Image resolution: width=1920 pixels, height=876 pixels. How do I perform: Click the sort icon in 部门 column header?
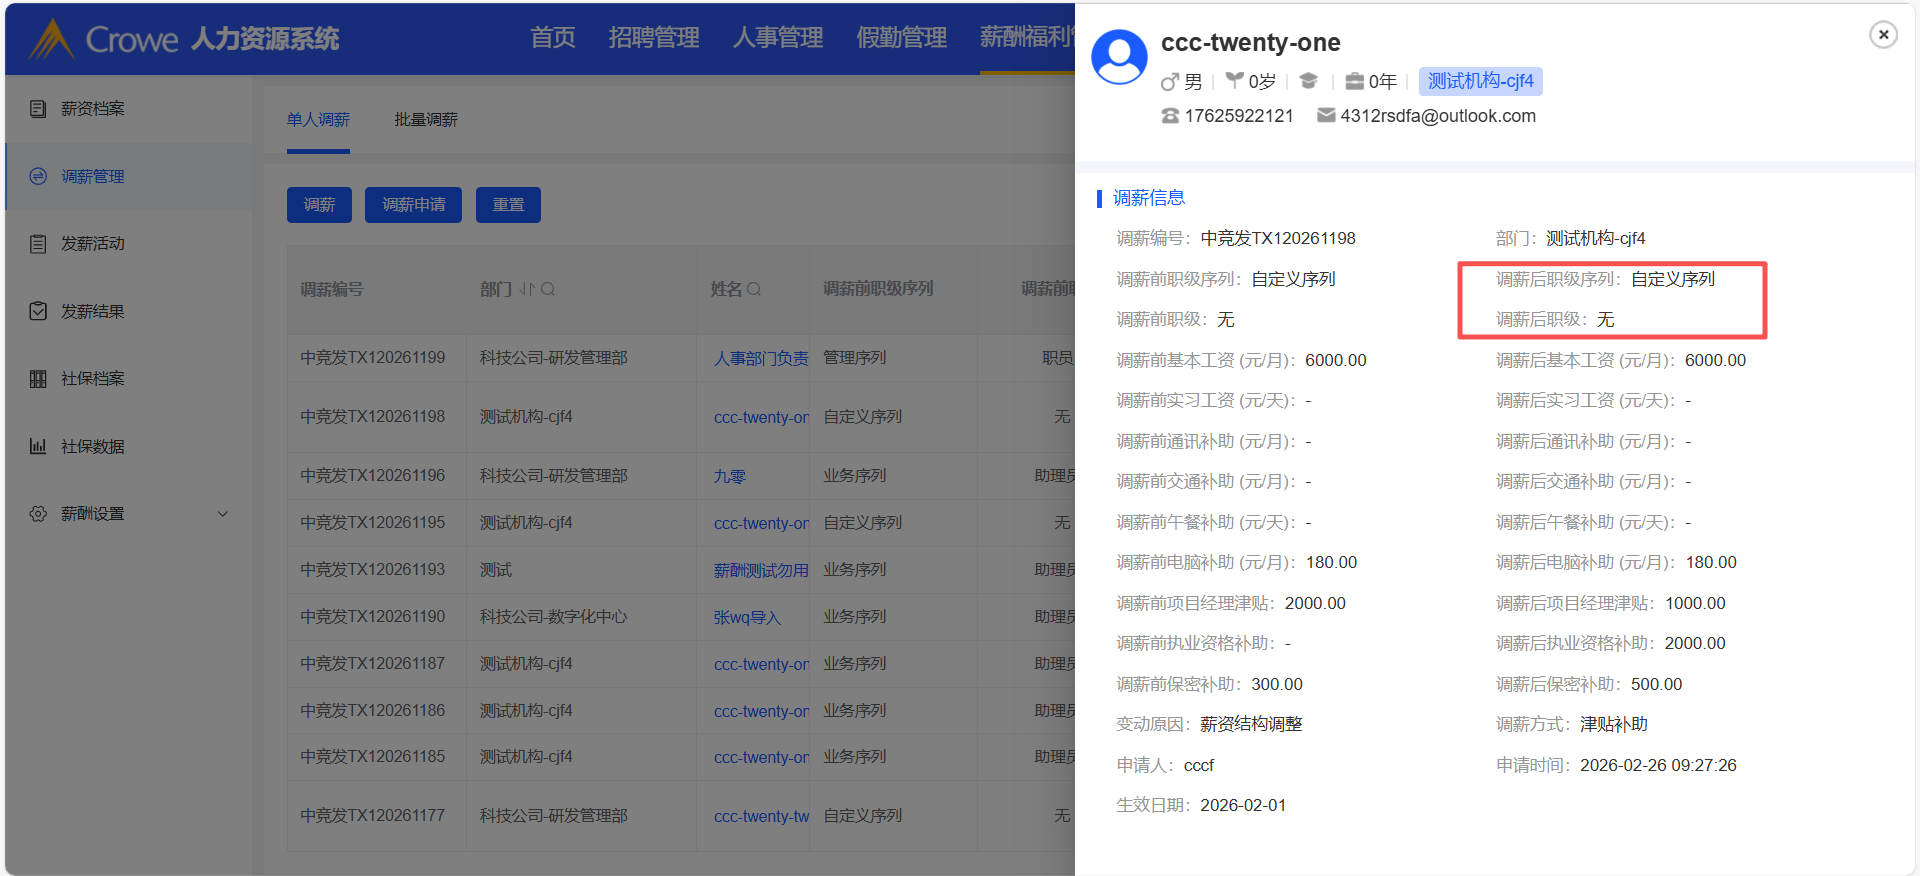pos(527,289)
